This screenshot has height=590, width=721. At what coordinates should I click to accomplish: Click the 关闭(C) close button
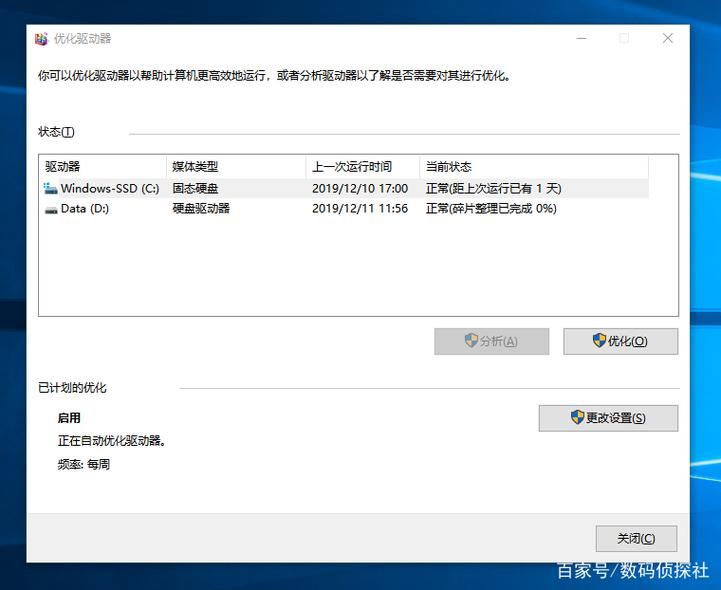[636, 538]
